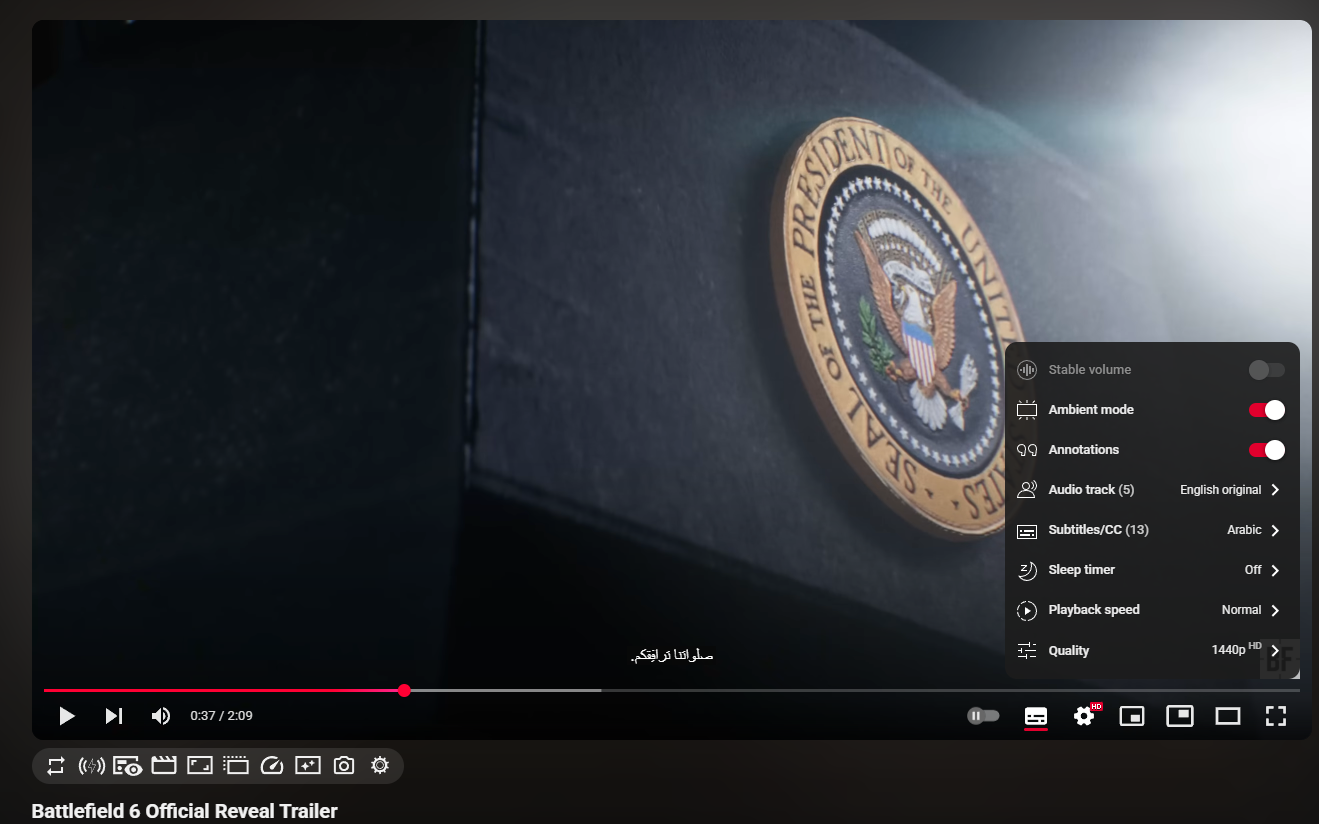The image size is (1319, 824).
Task: Turn off the Ambient mode switch
Action: coord(1267,410)
